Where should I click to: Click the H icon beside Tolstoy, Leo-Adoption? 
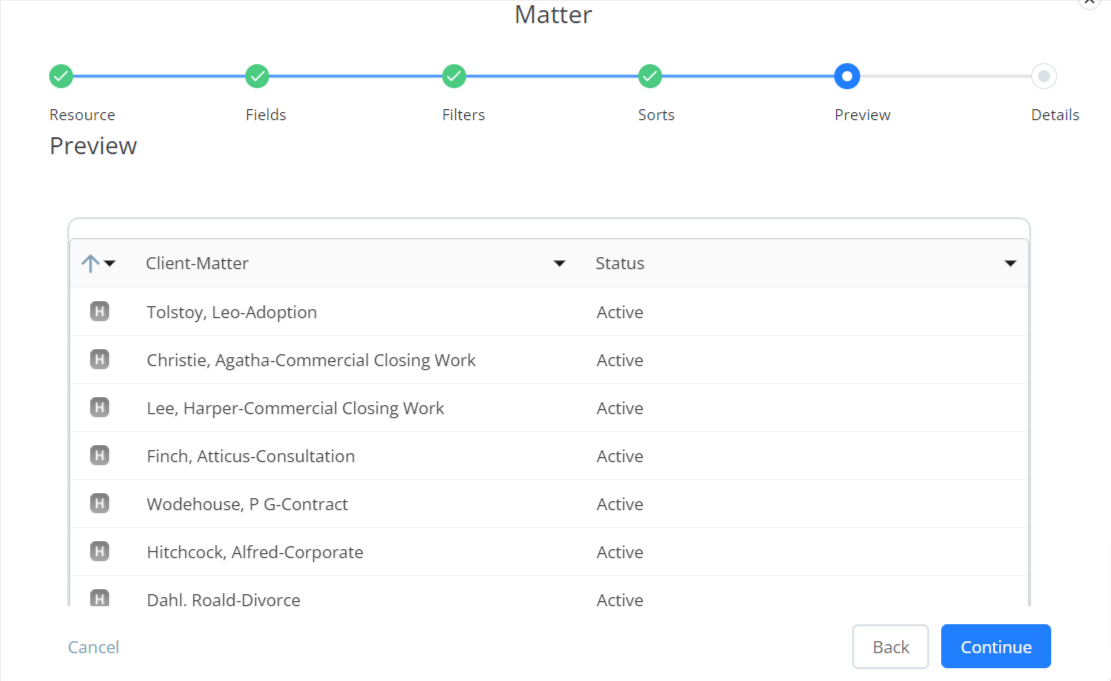(x=100, y=312)
